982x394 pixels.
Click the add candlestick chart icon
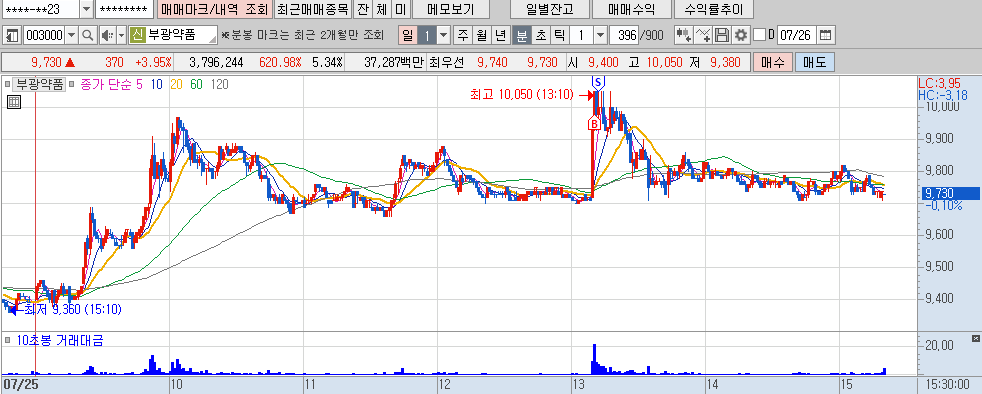click(x=684, y=35)
